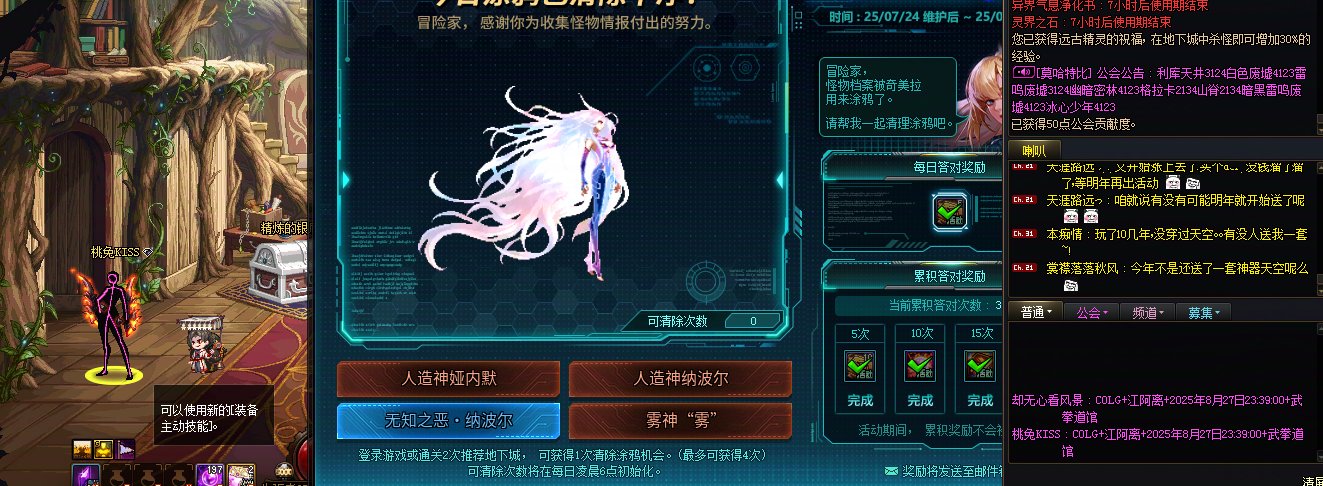Expand the 频道 chat channel dropdown

click(1147, 312)
